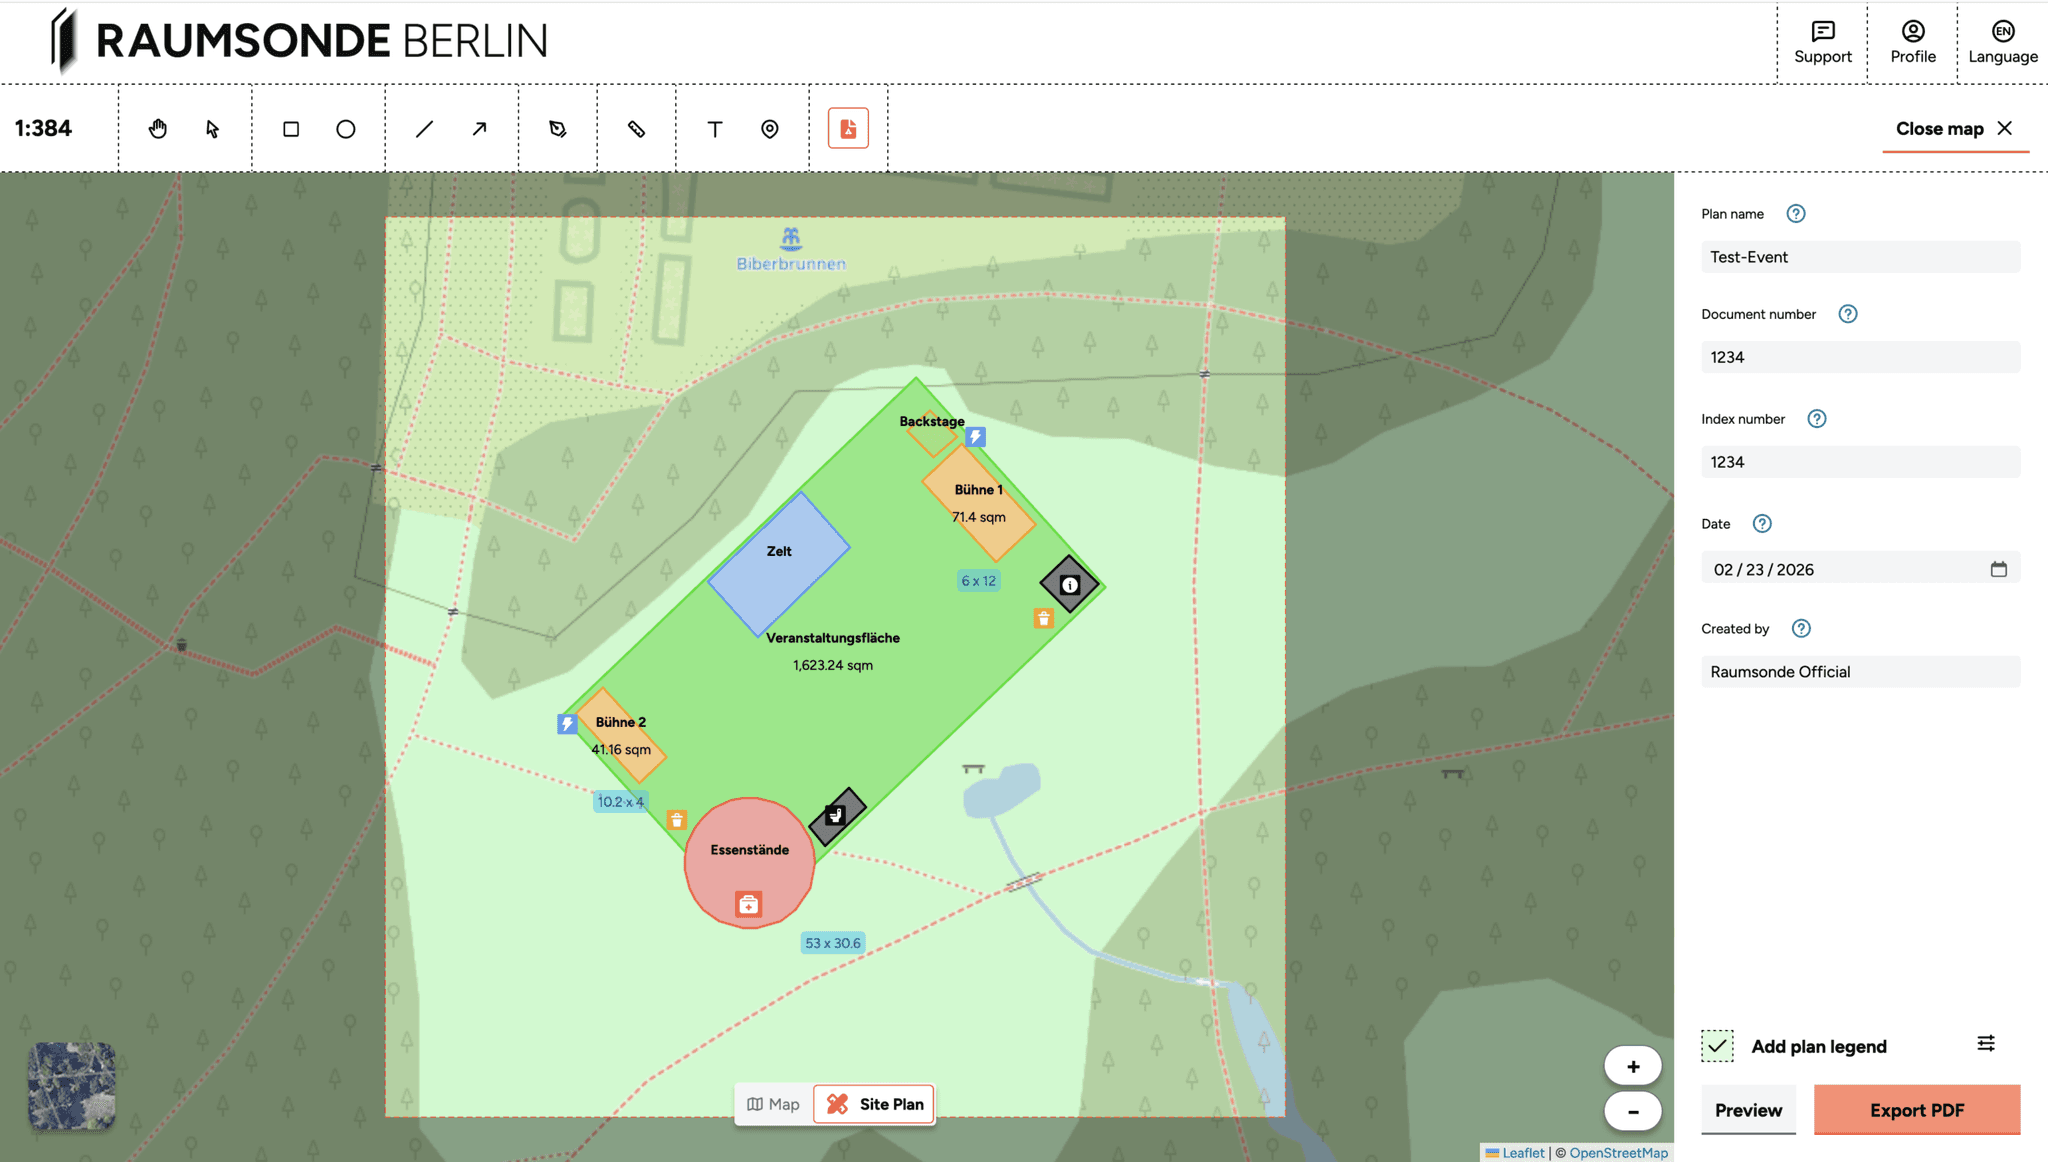Click inside the Plan name field
The width and height of the screenshot is (2048, 1162).
[x=1859, y=257]
